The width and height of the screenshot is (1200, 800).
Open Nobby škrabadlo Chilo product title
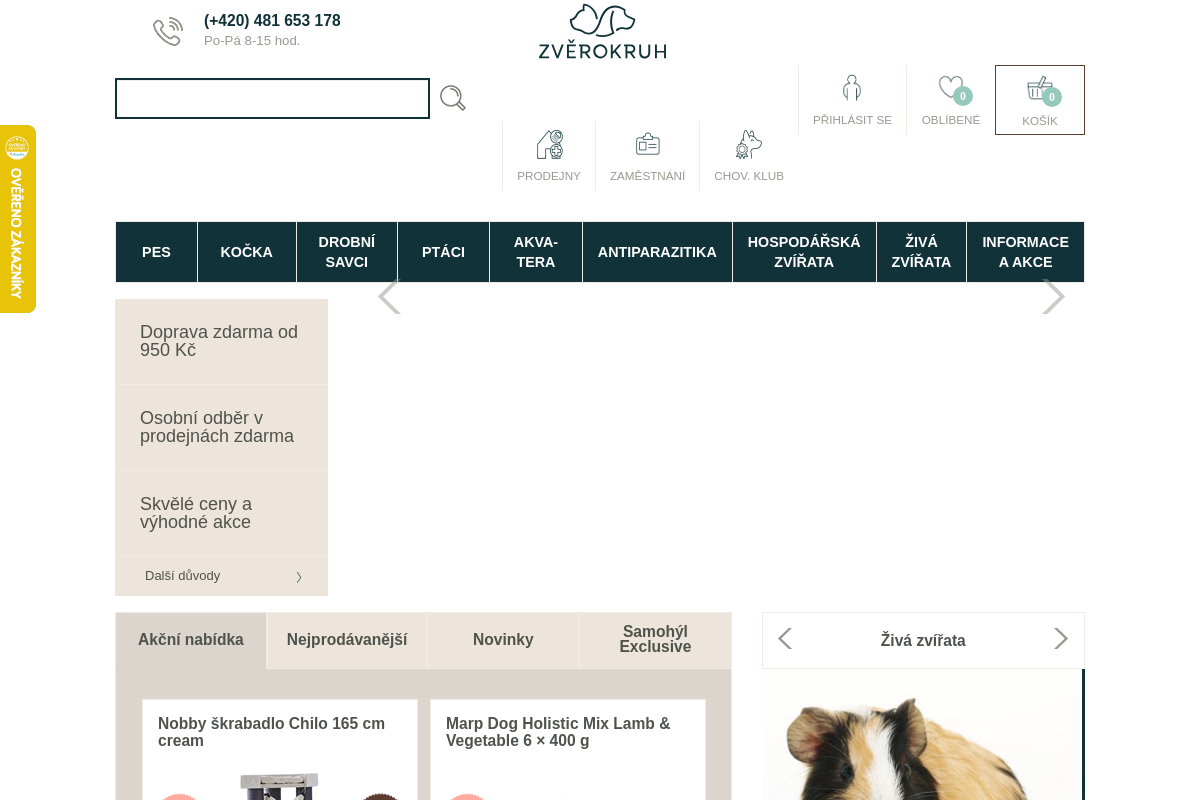(x=271, y=732)
